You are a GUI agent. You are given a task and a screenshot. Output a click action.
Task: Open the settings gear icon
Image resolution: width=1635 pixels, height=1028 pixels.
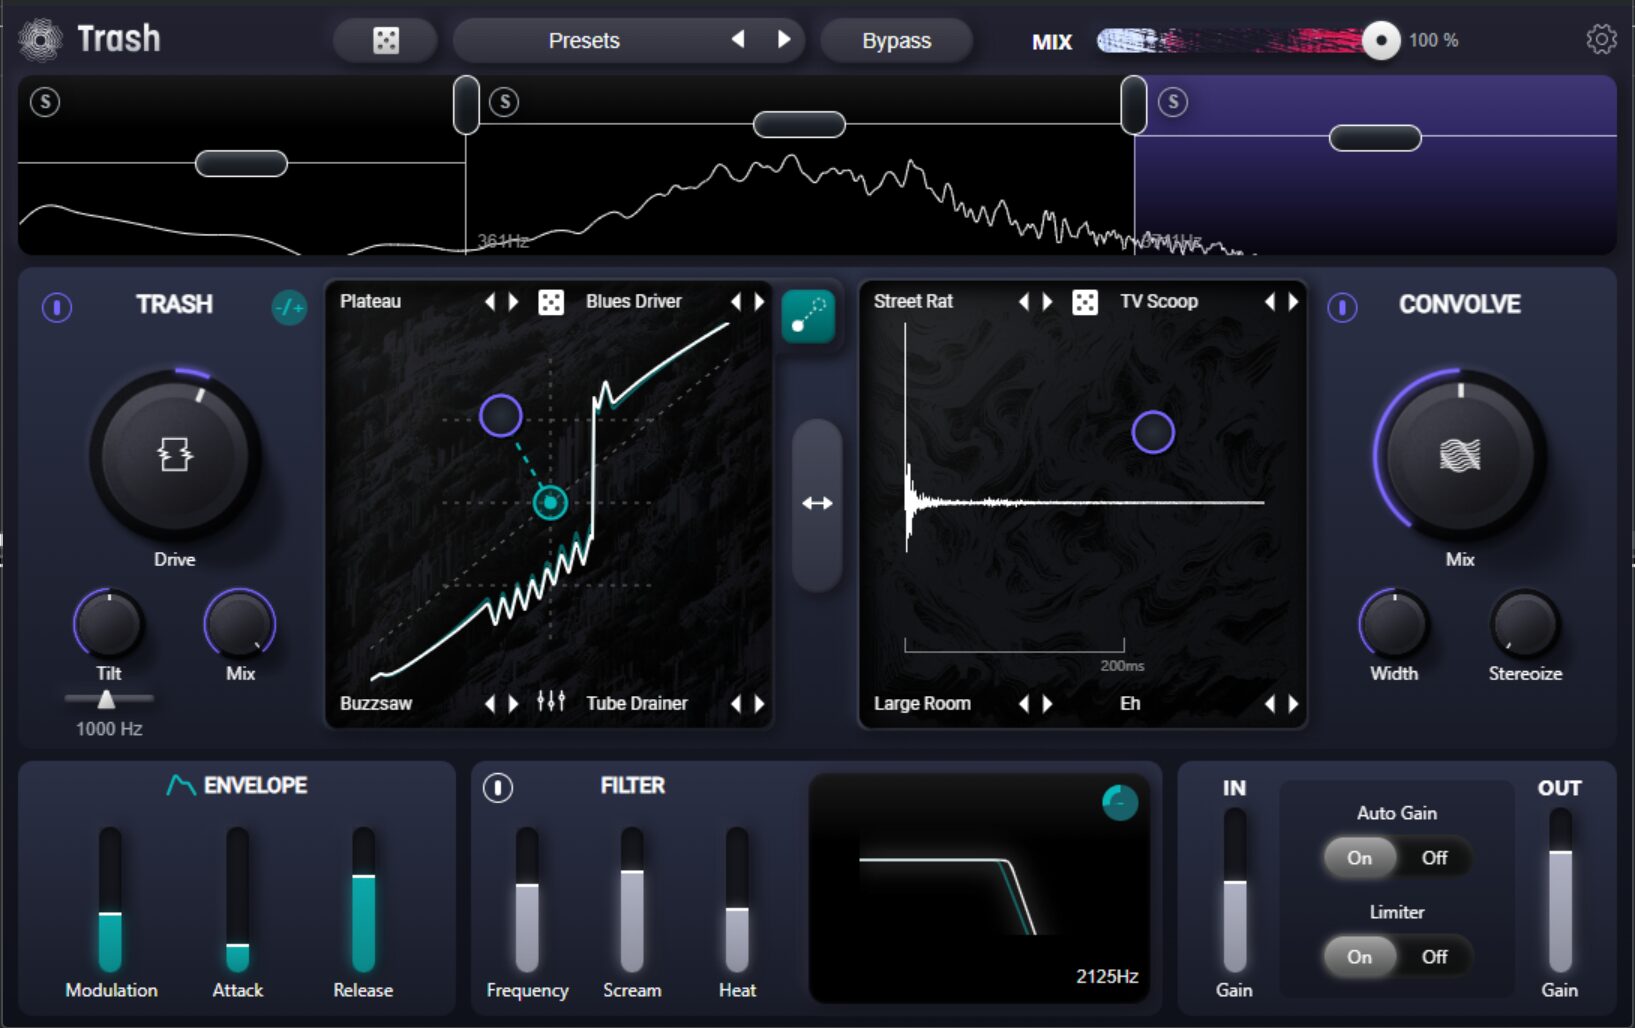coord(1601,39)
